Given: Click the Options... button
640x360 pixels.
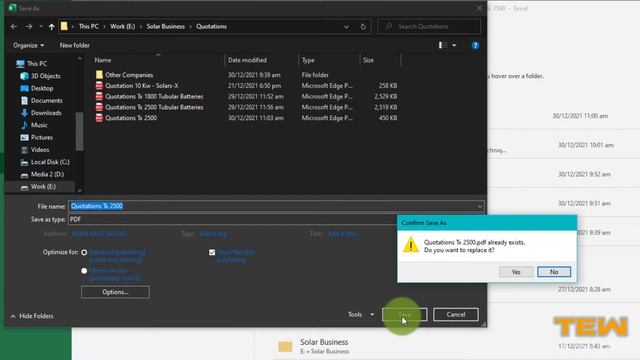Looking at the screenshot, I should (x=115, y=292).
